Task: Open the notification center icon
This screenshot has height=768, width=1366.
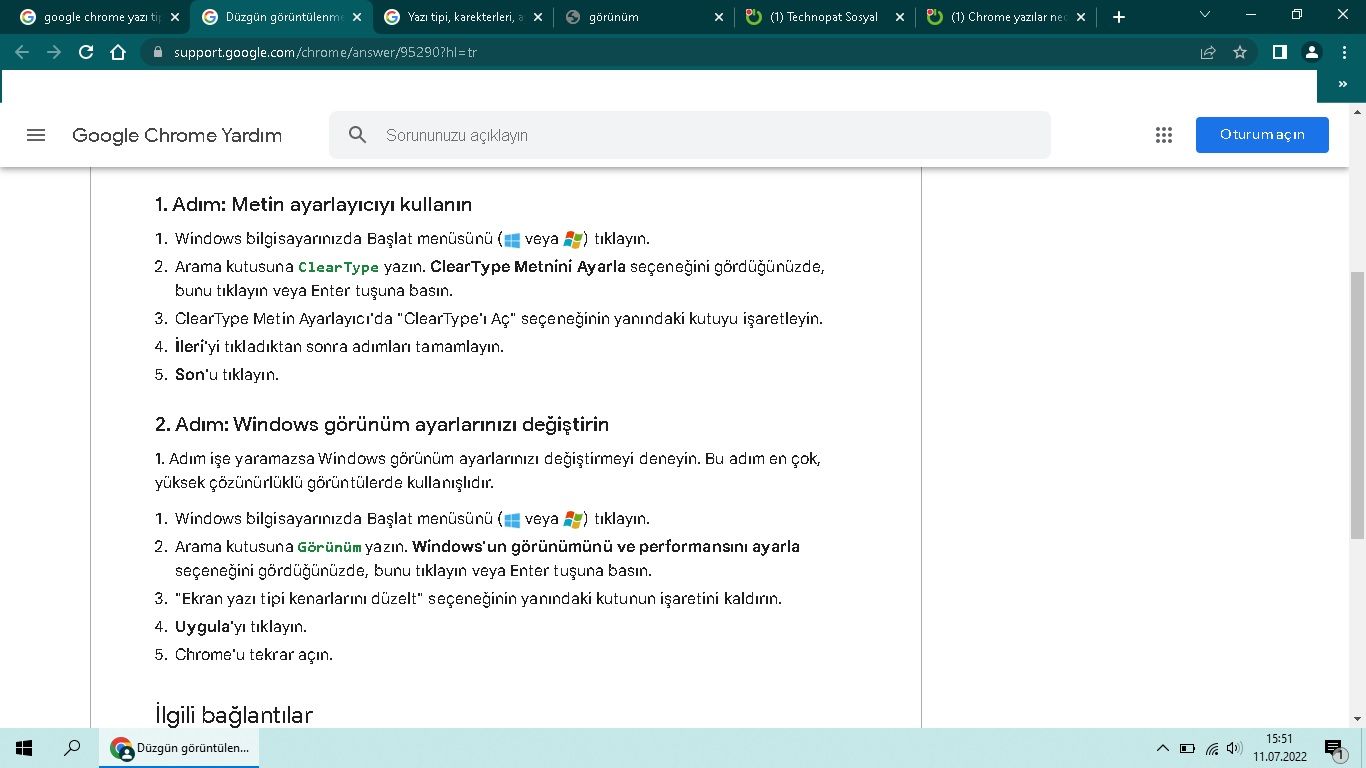Action: [1334, 749]
